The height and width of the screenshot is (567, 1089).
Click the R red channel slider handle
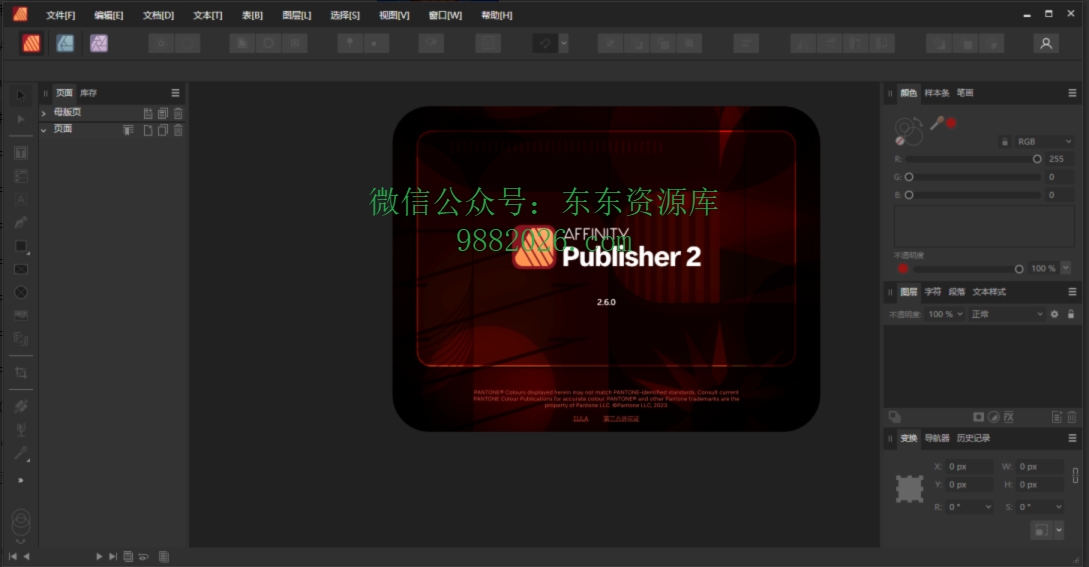click(1037, 159)
